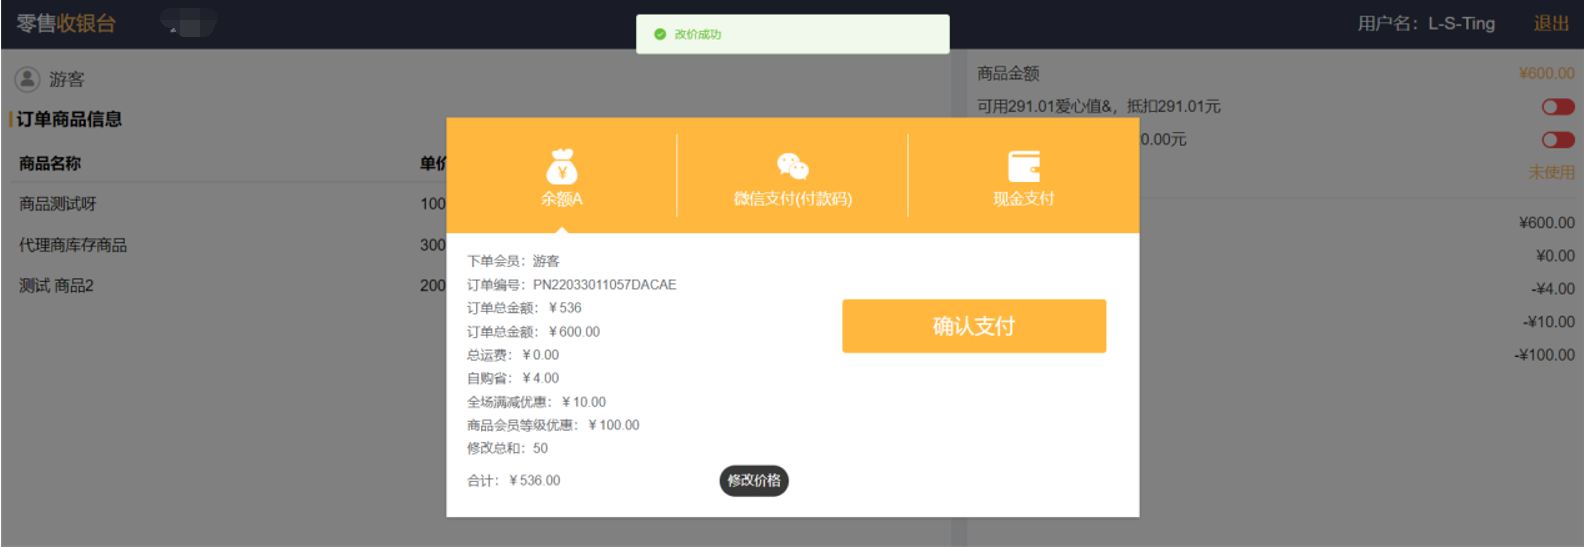This screenshot has height=547, width=1584.
Task: Log out using 退出 link
Action: tap(1551, 23)
